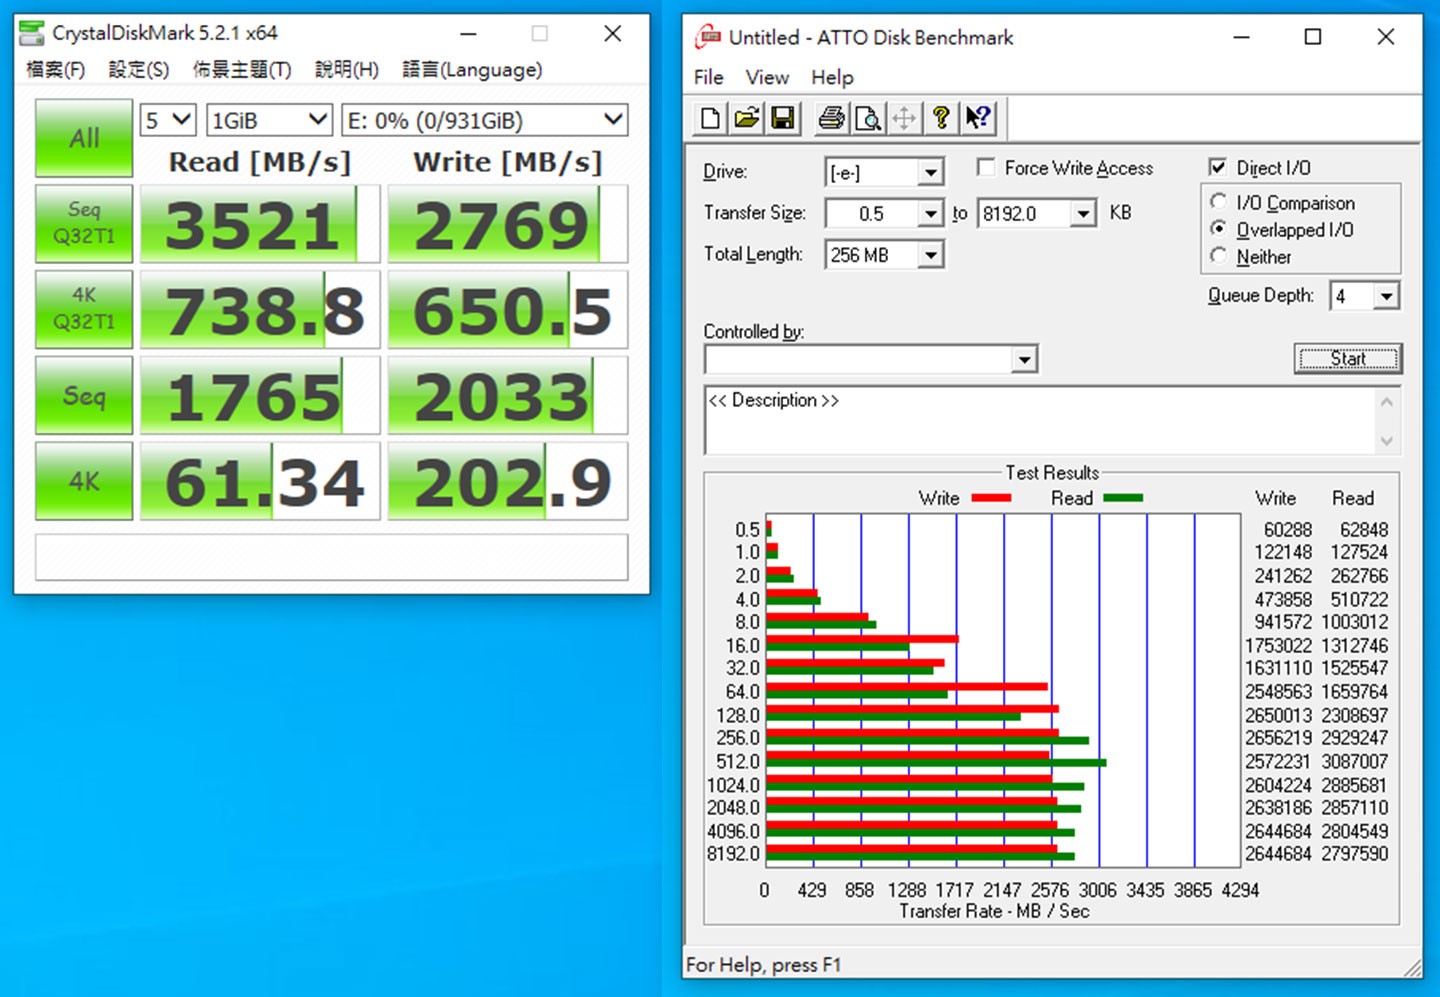1440x997 pixels.
Task: Click the 512.0 row read result 3087007
Action: click(x=1354, y=761)
